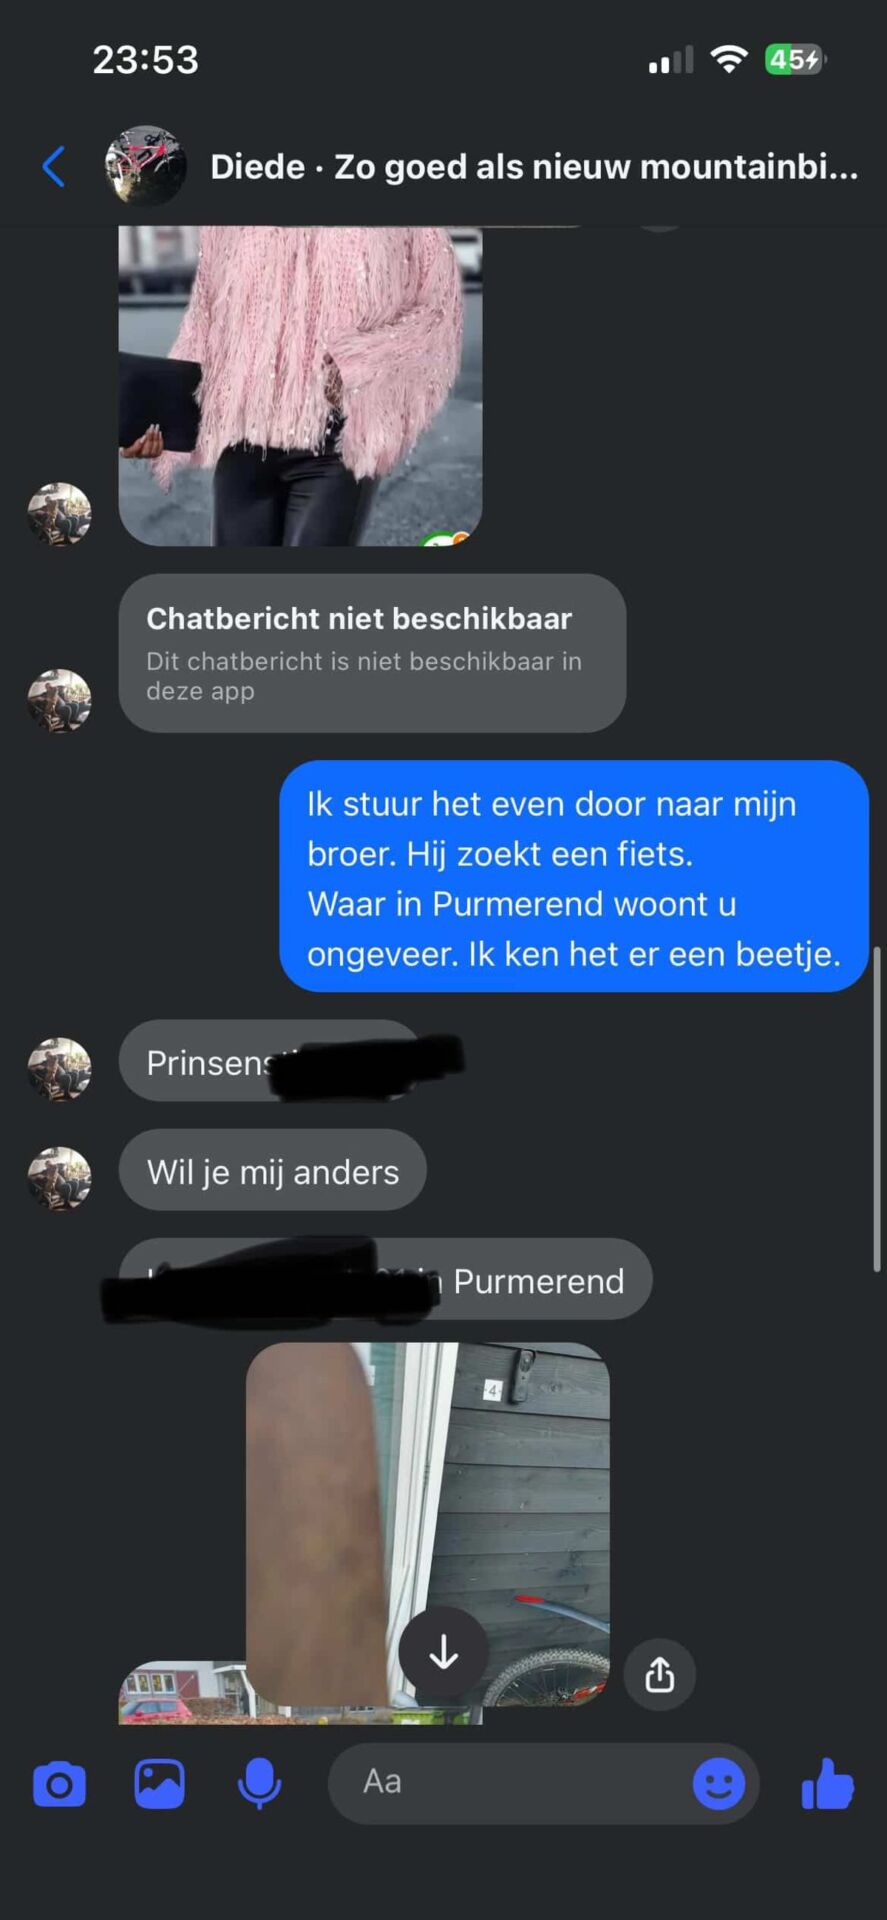Image resolution: width=887 pixels, height=1920 pixels.
Task: Send a thumbs-up like
Action: pyautogui.click(x=828, y=1783)
